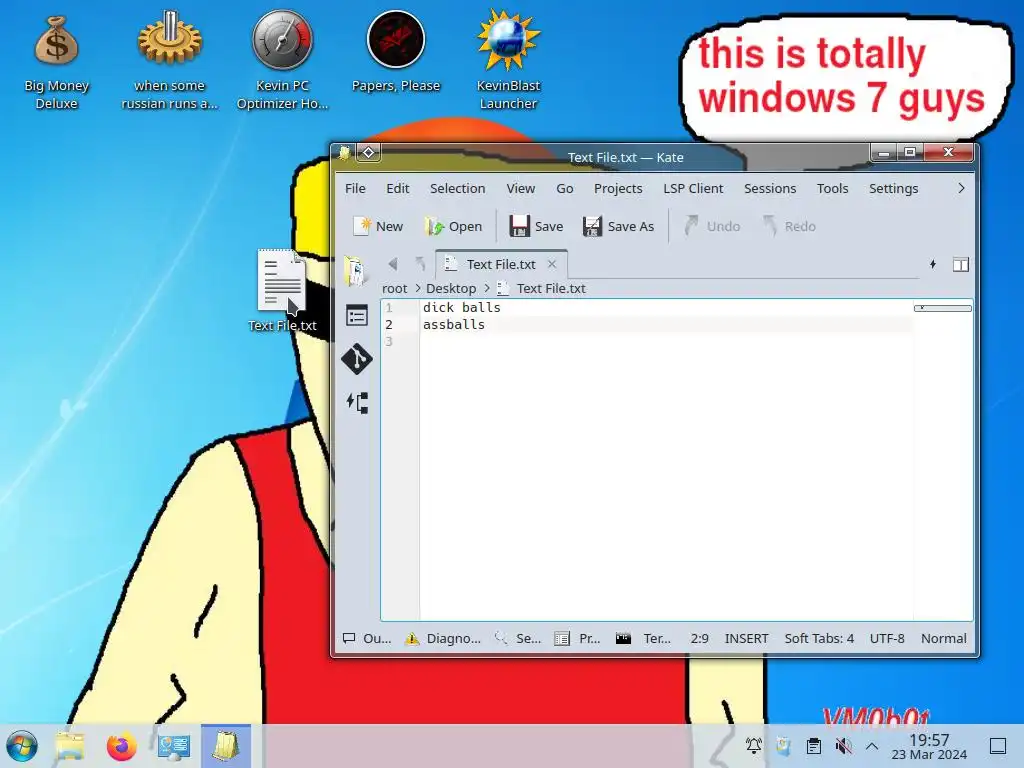Expand hidden menus with the chevron arrow
This screenshot has height=768, width=1024.
961,189
